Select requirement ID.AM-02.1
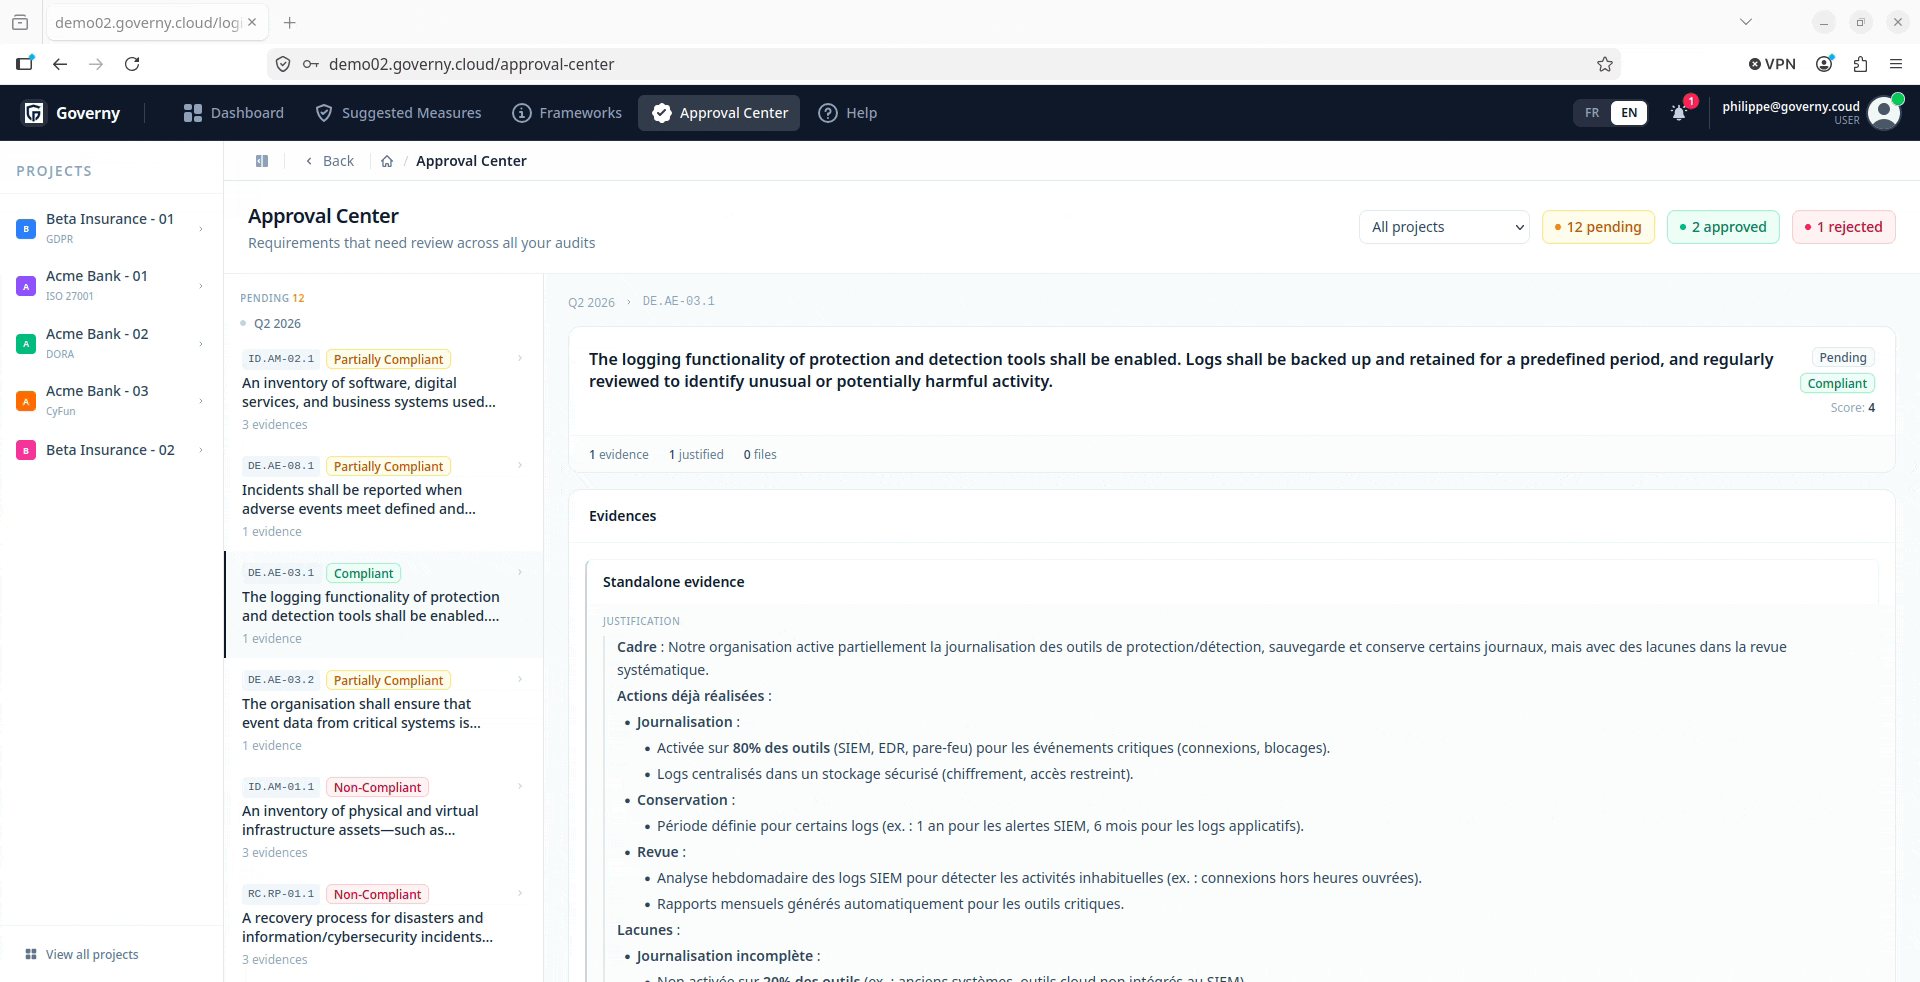Screen dimensions: 1920x982 [384, 390]
